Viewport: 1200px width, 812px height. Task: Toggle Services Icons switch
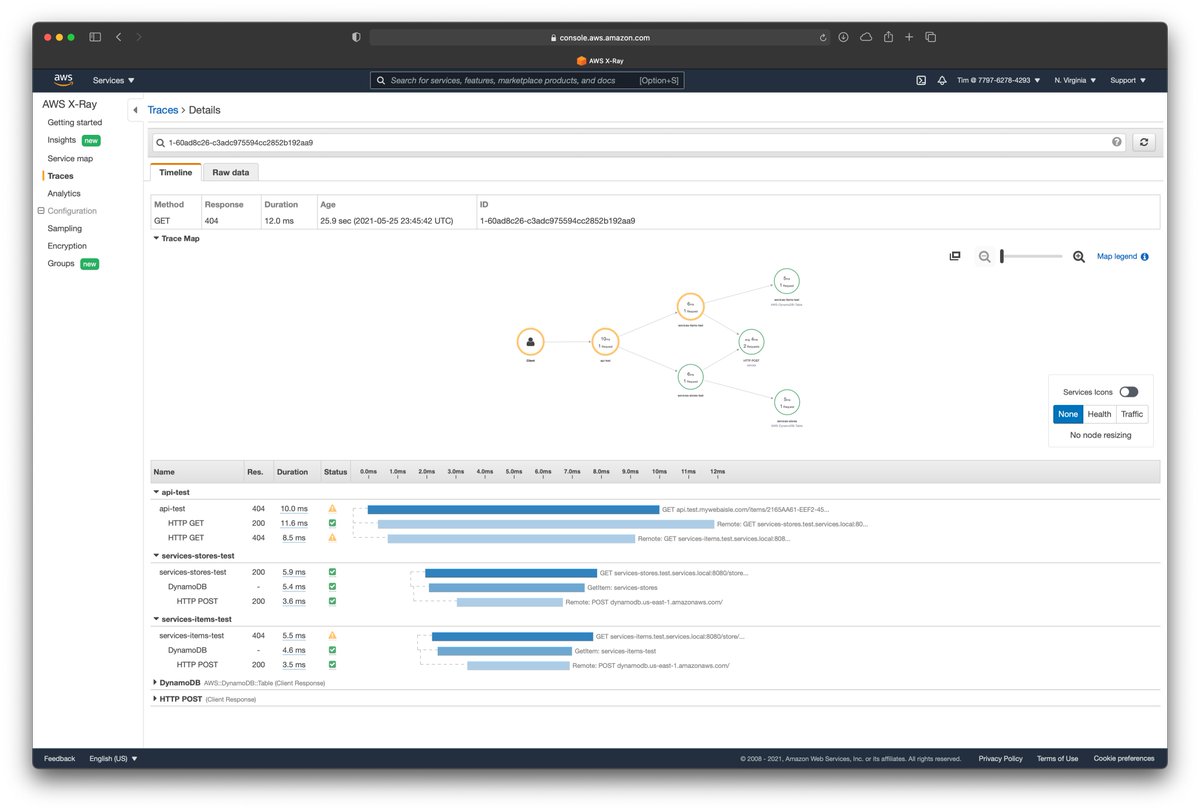(1128, 392)
